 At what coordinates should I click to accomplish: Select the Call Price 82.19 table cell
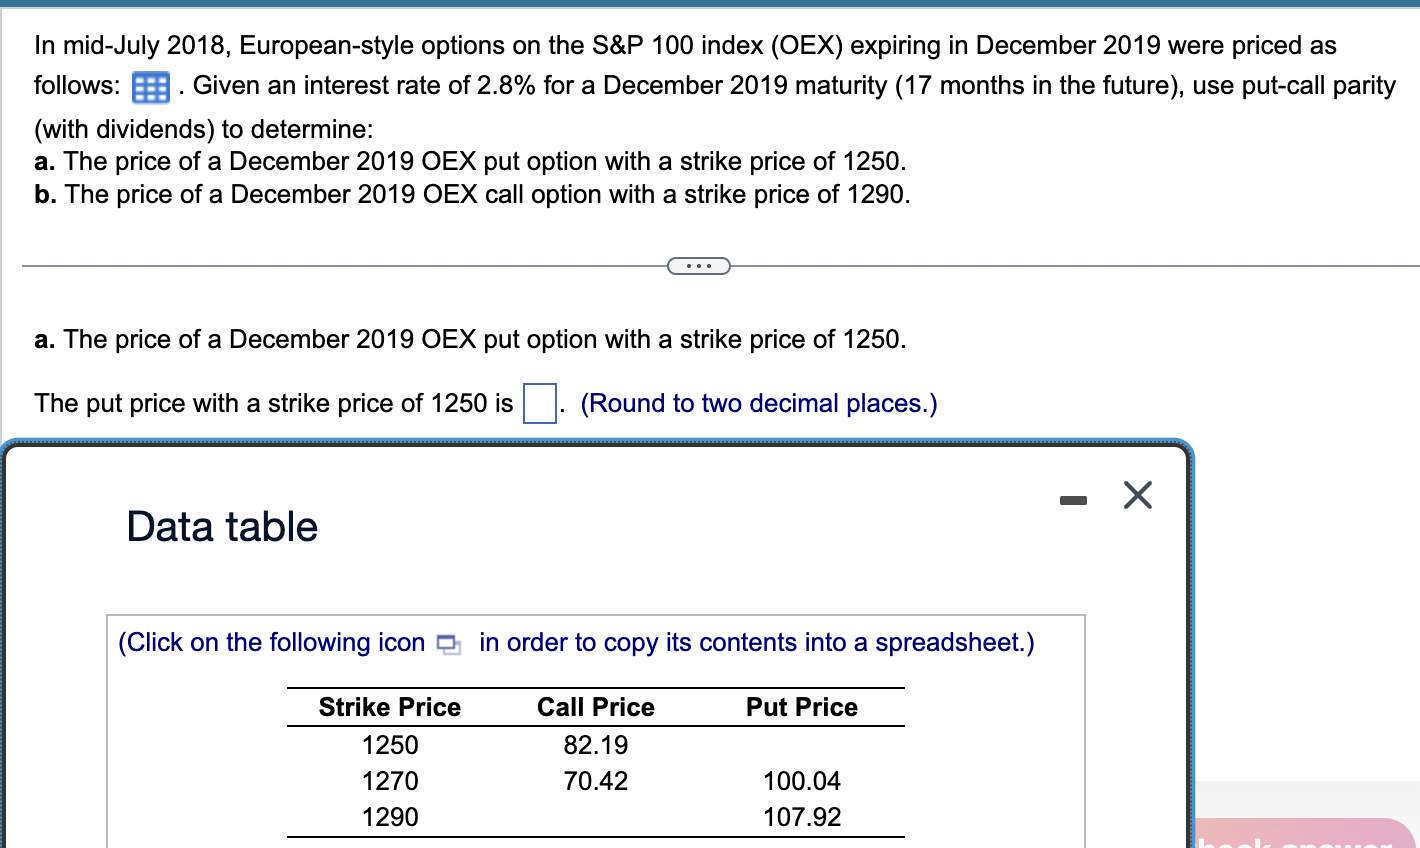[594, 745]
